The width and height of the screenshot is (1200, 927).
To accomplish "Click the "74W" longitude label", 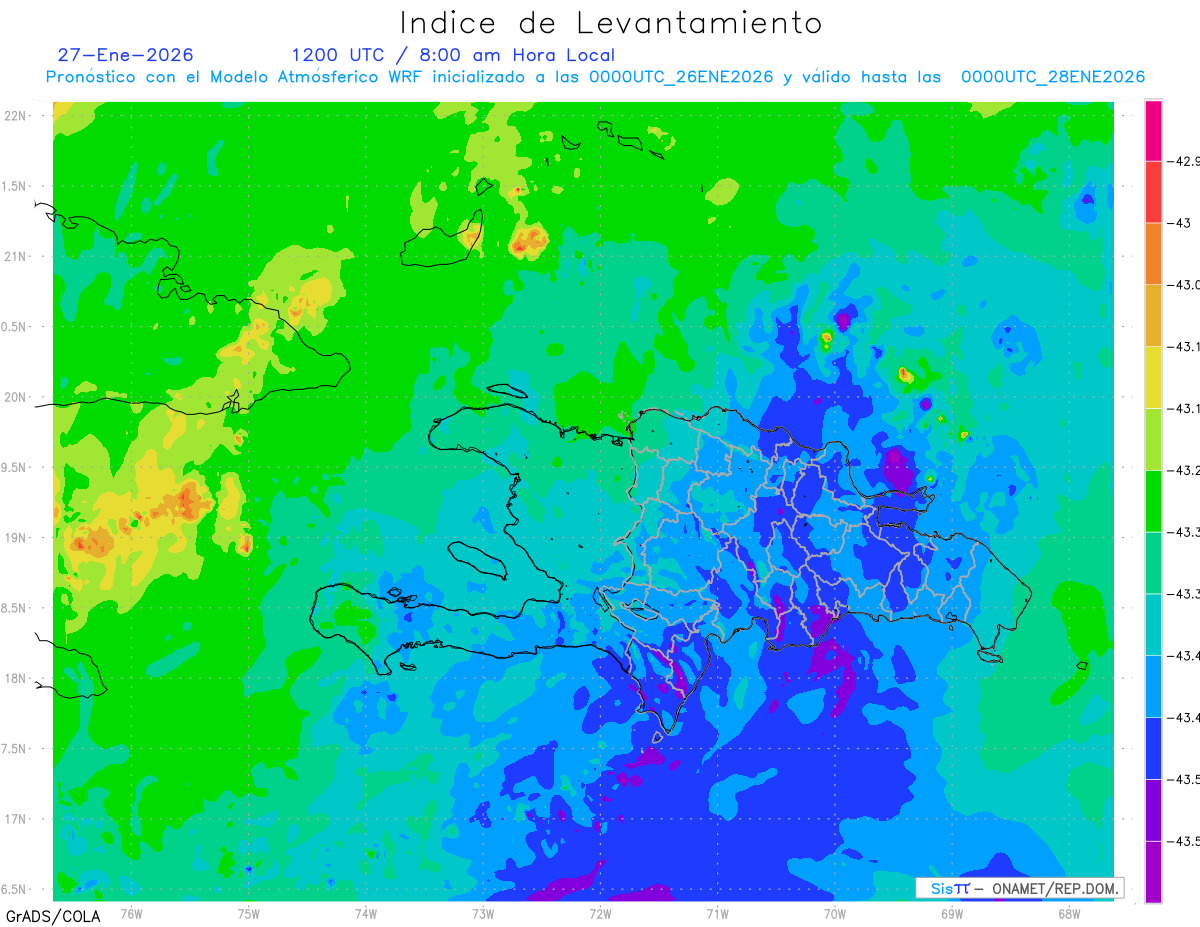I will tap(366, 913).
